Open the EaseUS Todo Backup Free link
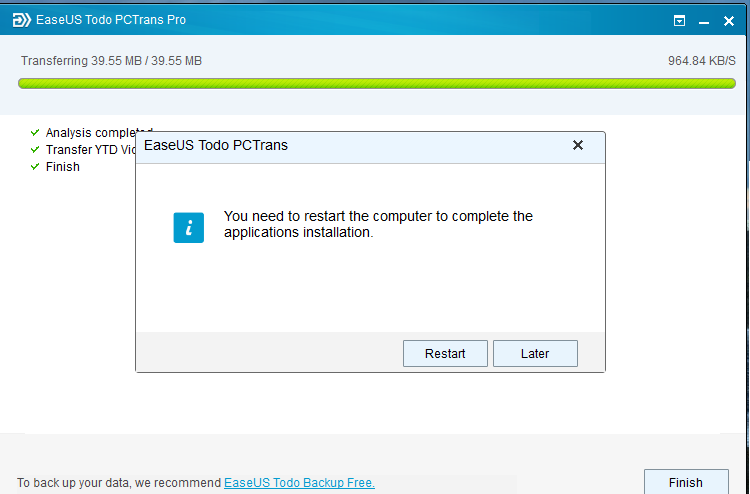The width and height of the screenshot is (750, 494). 299,483
